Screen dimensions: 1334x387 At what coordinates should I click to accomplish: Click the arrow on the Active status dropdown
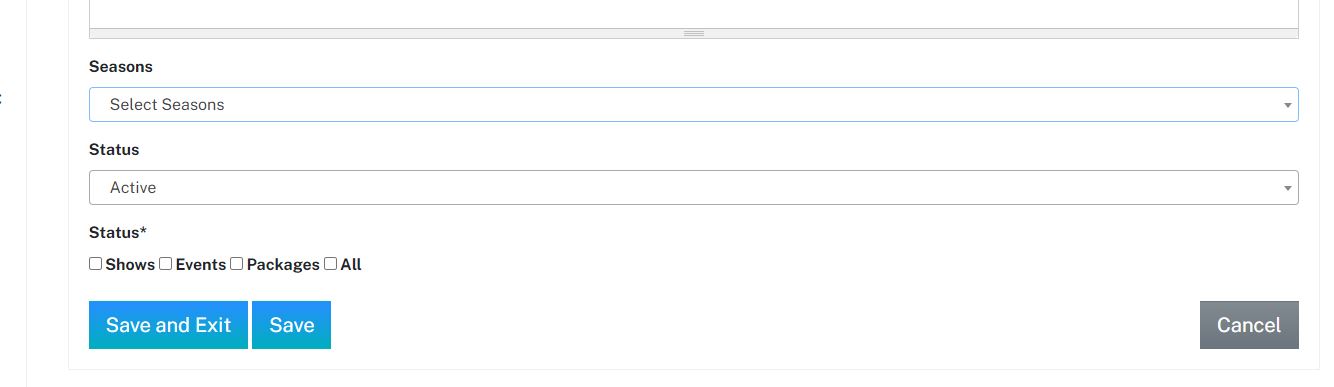pos(1287,188)
